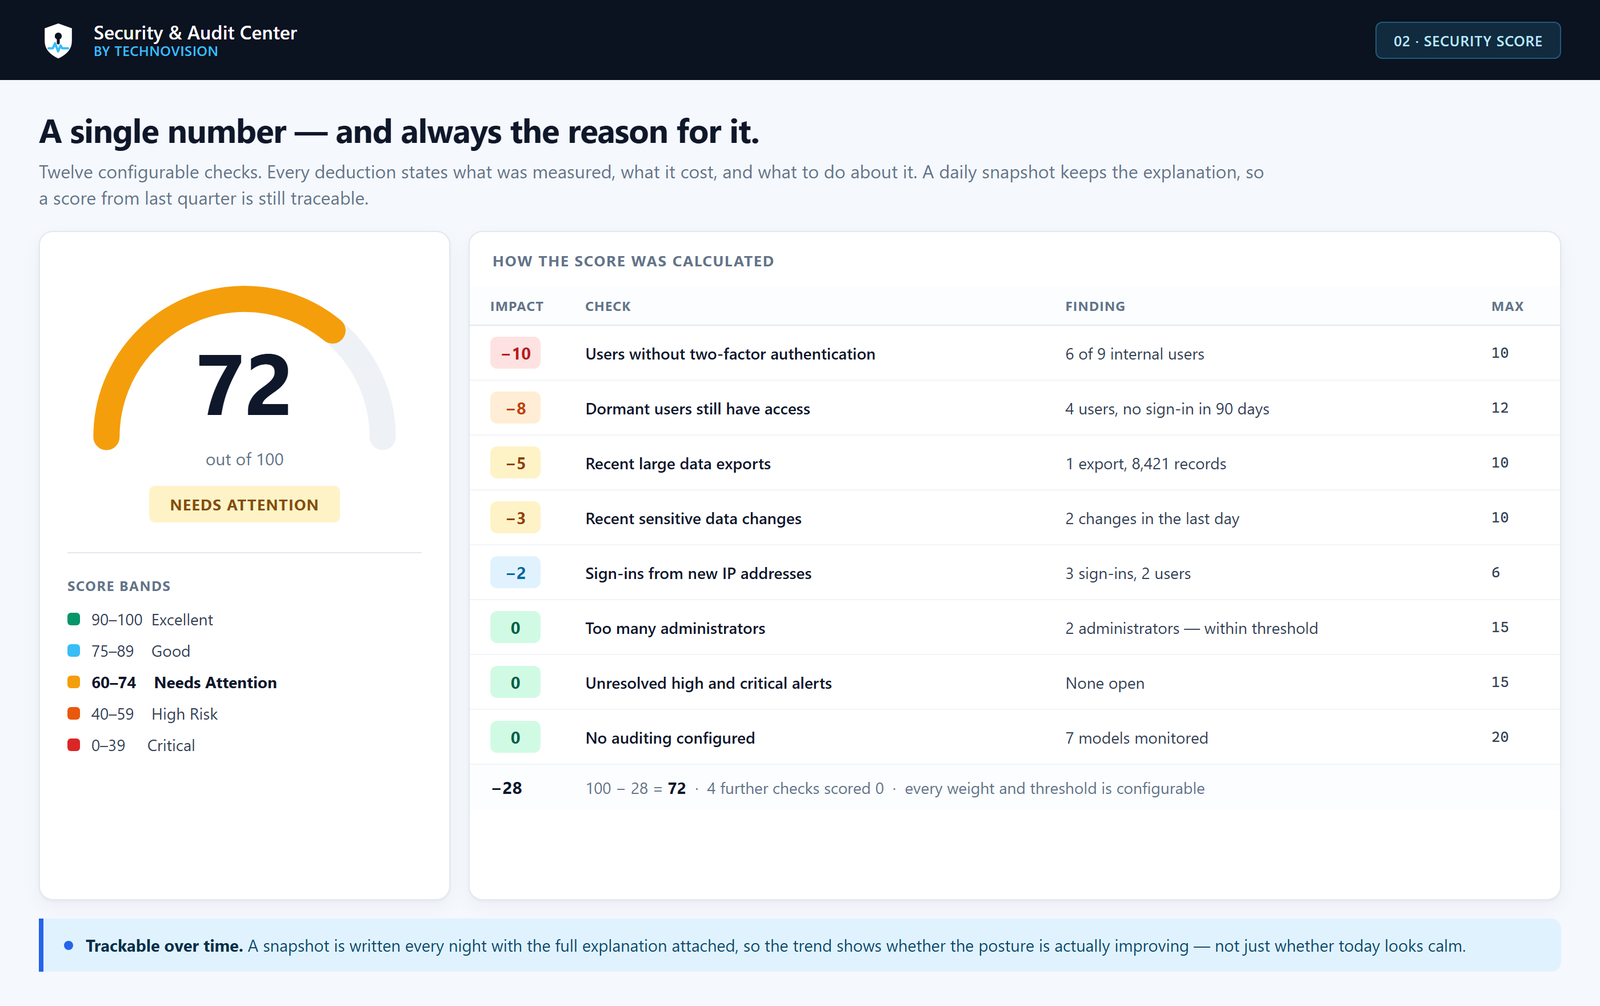Click the 02 · Security Score badge

tap(1467, 41)
